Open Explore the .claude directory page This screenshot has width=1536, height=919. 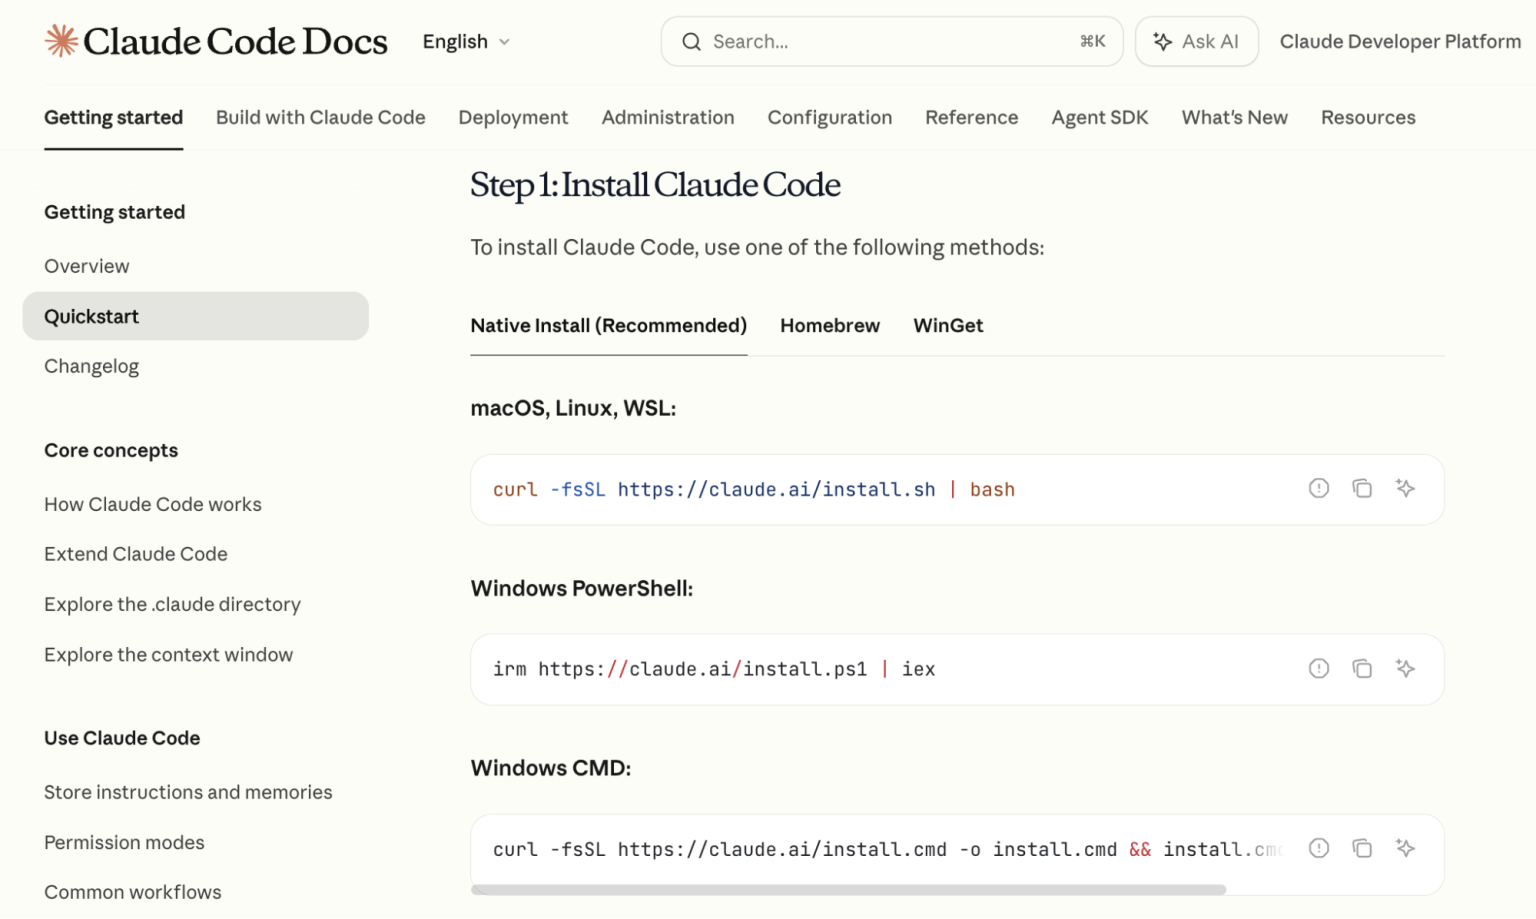[172, 605]
